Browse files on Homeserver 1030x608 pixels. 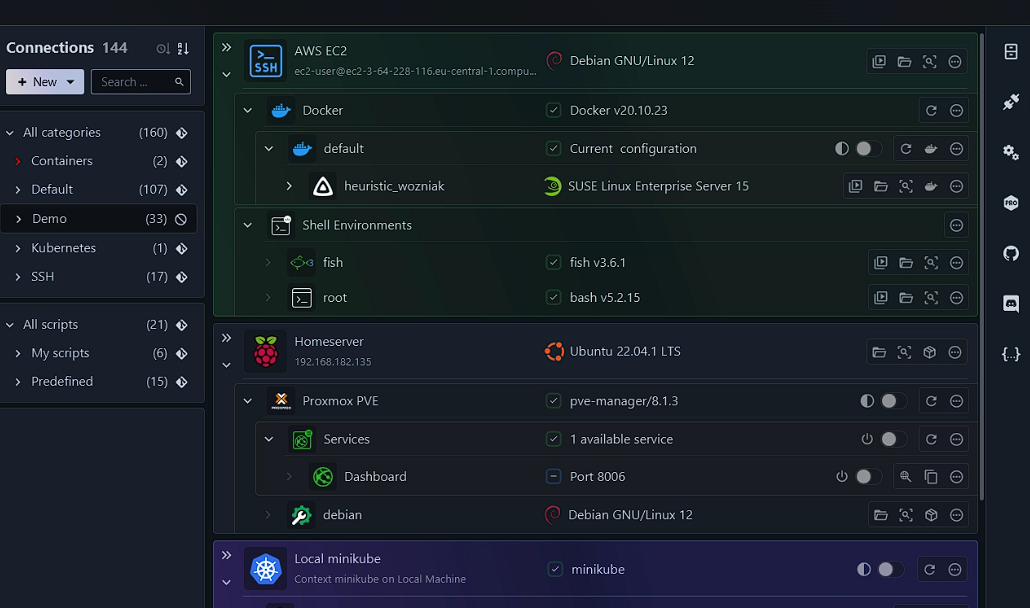879,353
